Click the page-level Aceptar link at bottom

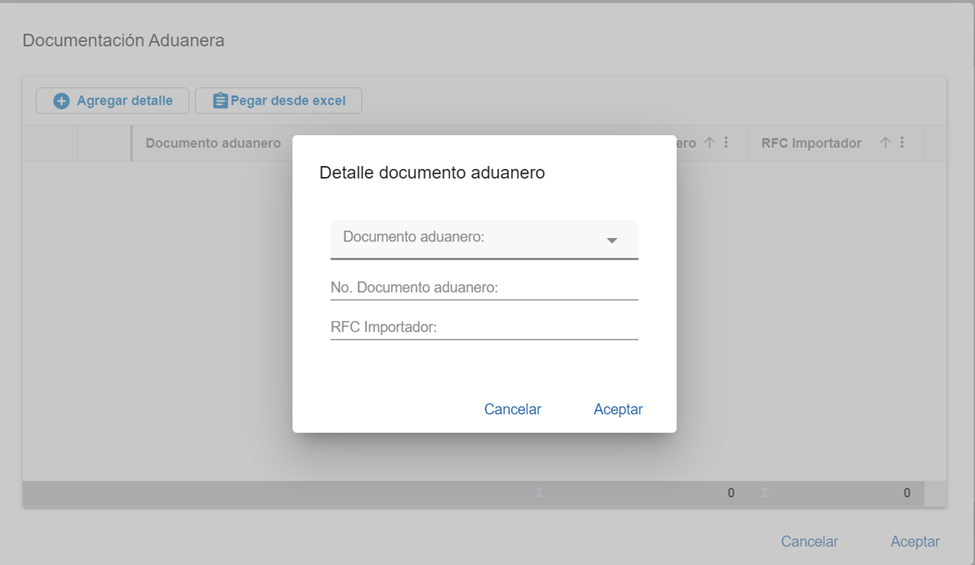[915, 541]
